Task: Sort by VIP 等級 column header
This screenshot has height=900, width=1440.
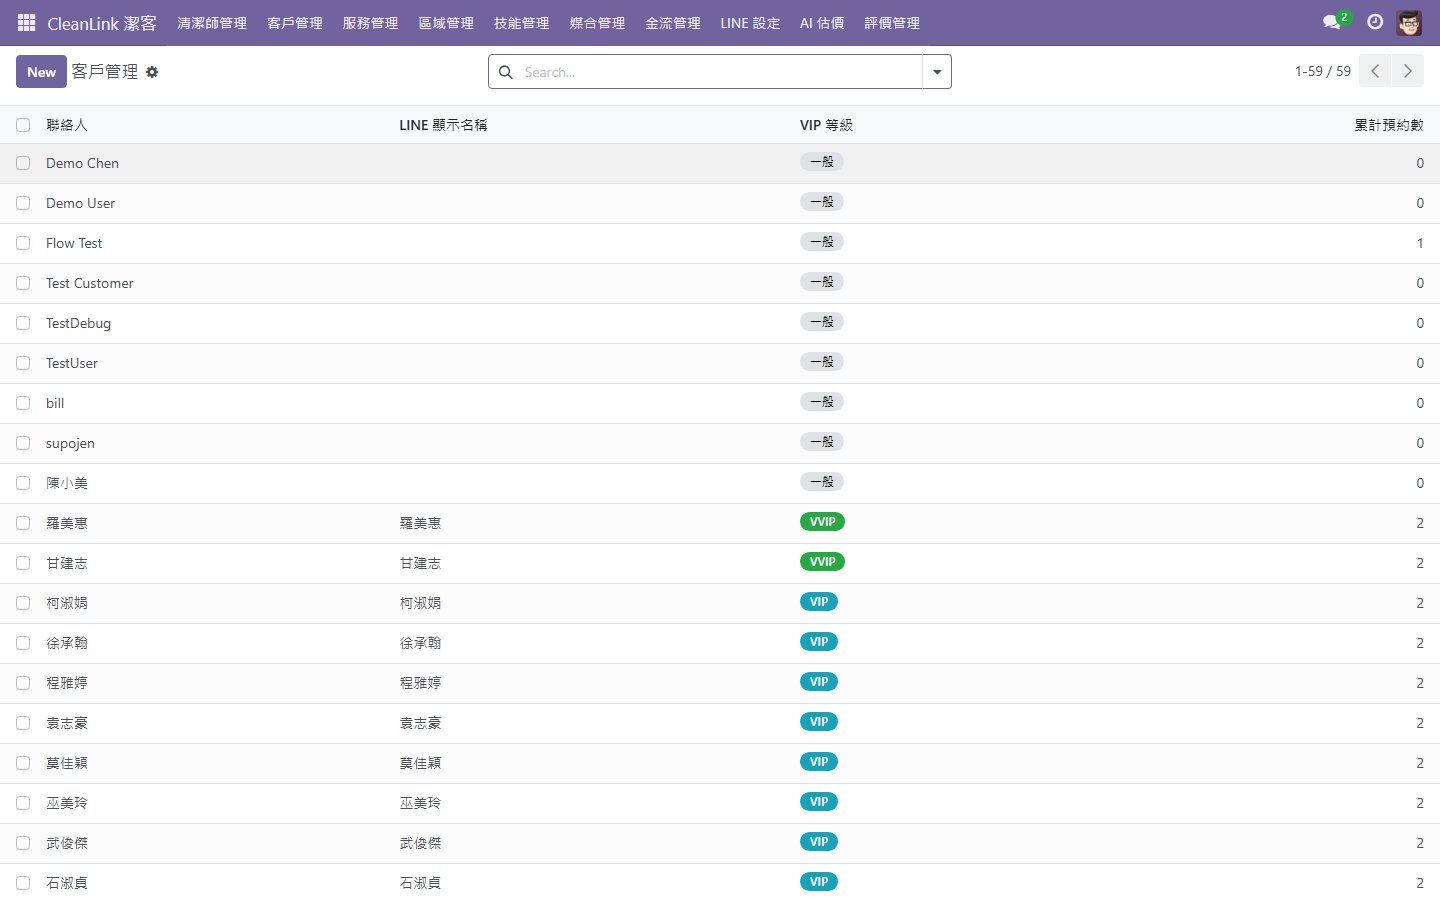Action: tap(826, 125)
